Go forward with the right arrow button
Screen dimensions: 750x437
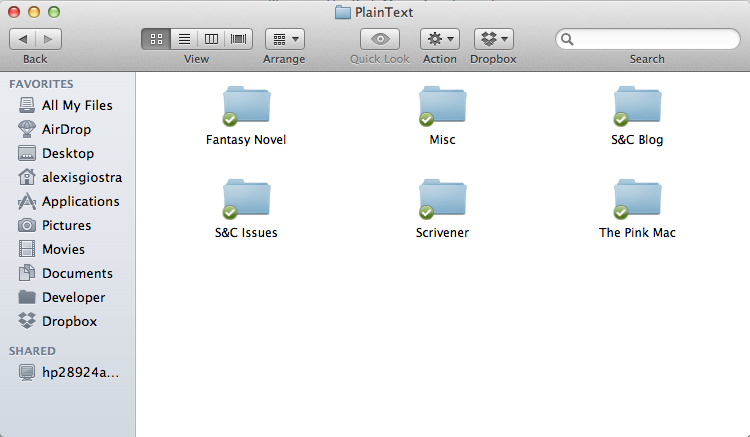tap(48, 39)
